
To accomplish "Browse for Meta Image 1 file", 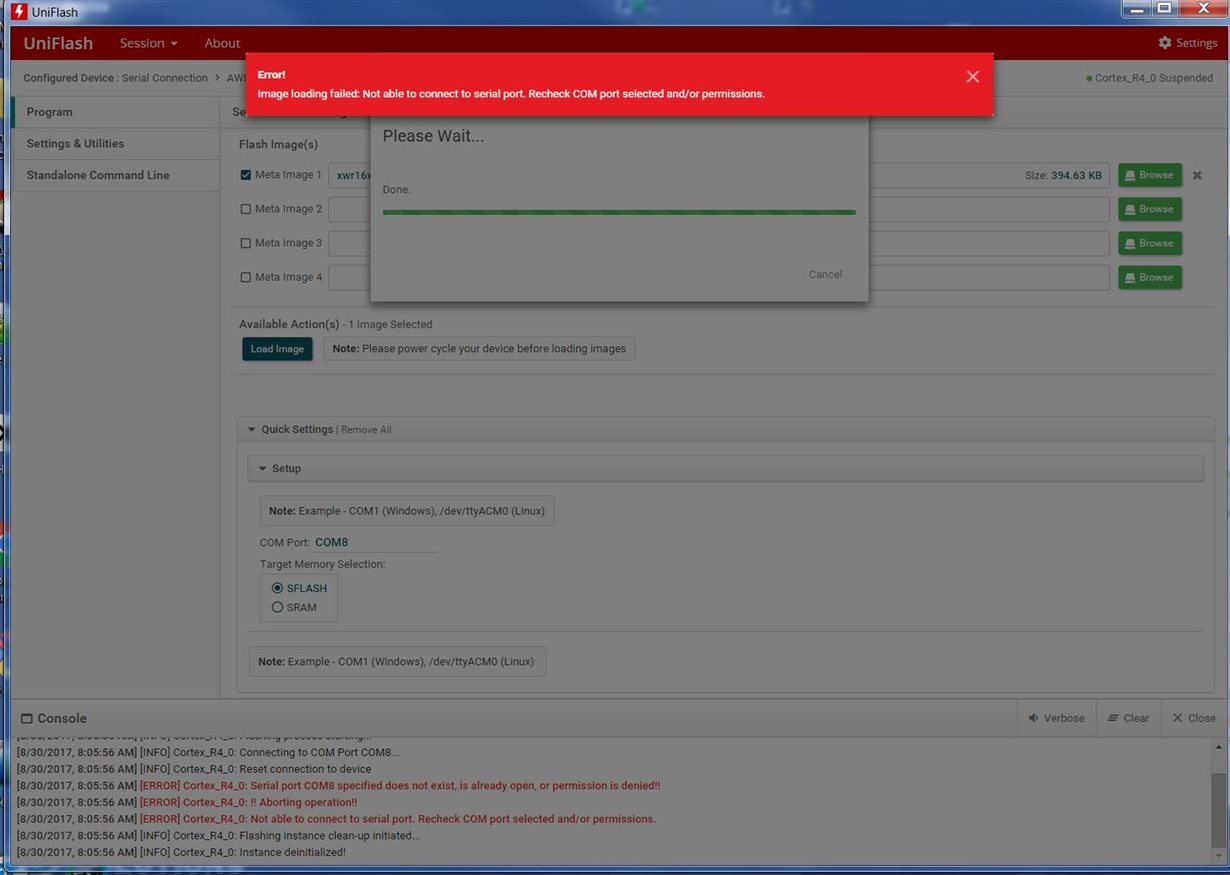I will [x=1150, y=175].
